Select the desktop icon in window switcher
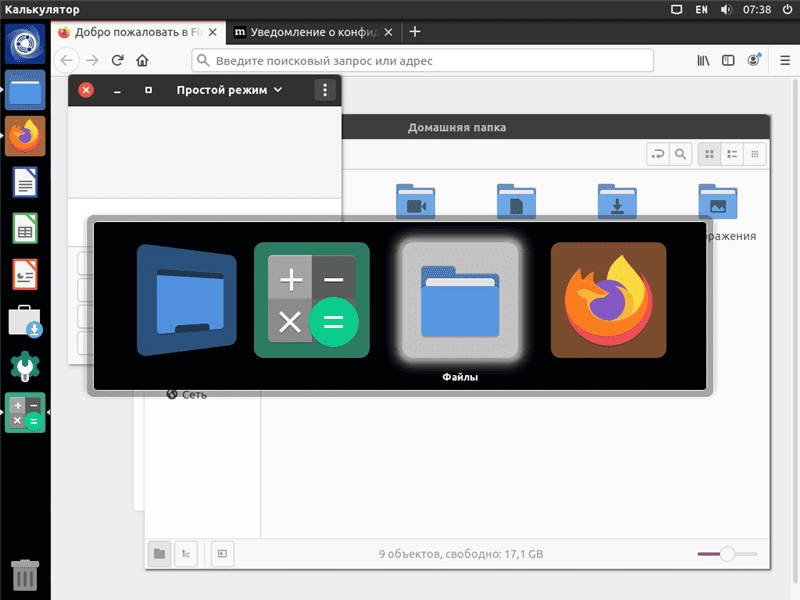This screenshot has height=600, width=800. 187,300
